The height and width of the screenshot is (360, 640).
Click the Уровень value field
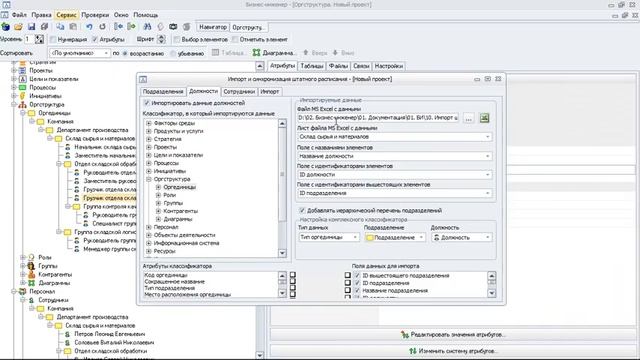point(29,39)
